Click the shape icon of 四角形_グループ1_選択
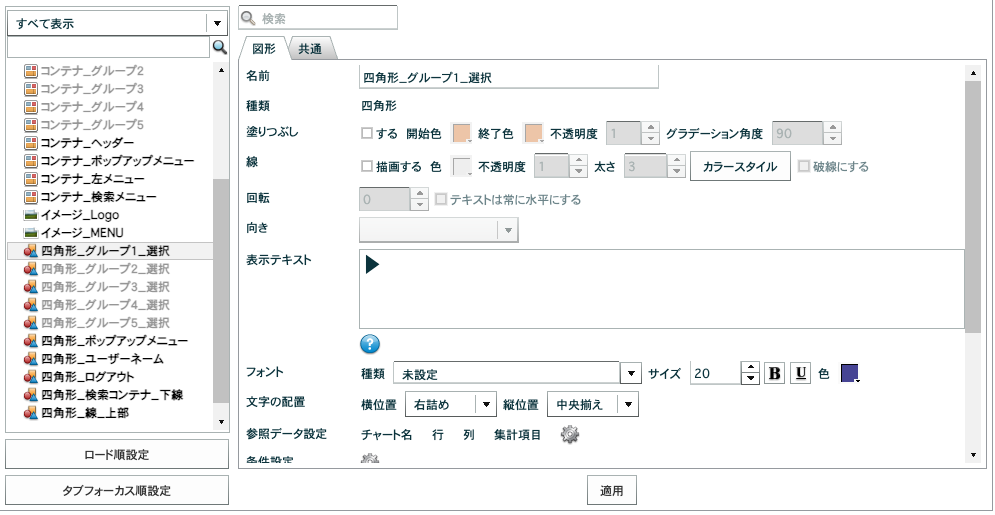Image resolution: width=995 pixels, height=515 pixels. [x=31, y=251]
